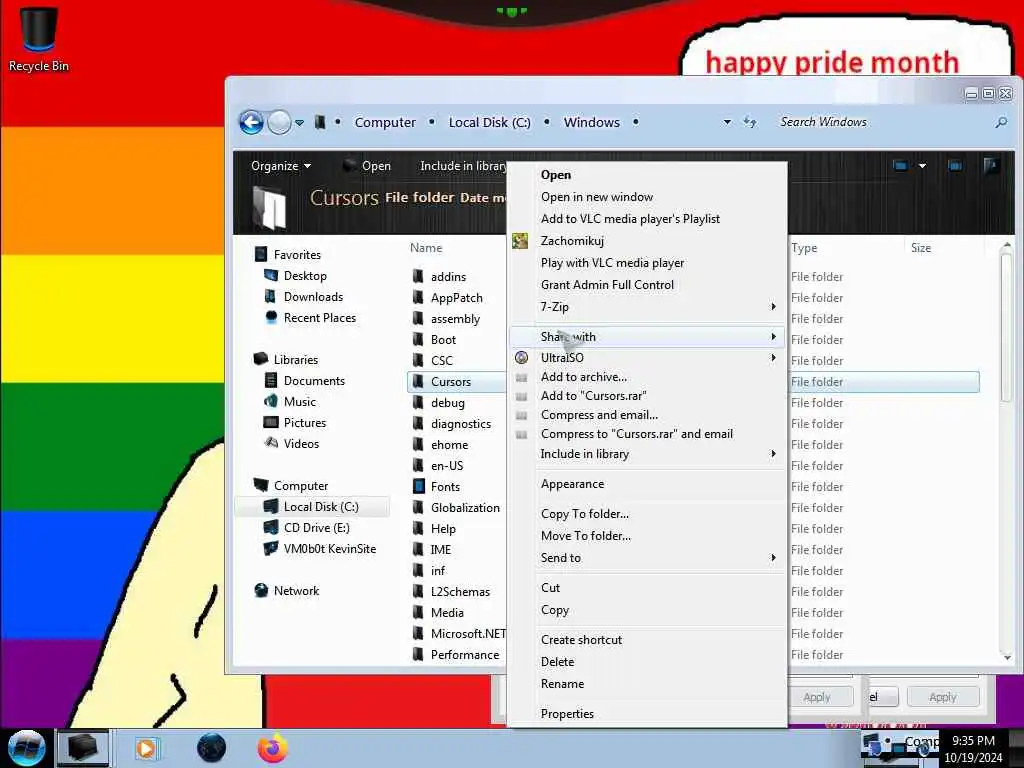Click the Windows breadcrumb segment

pyautogui.click(x=592, y=122)
